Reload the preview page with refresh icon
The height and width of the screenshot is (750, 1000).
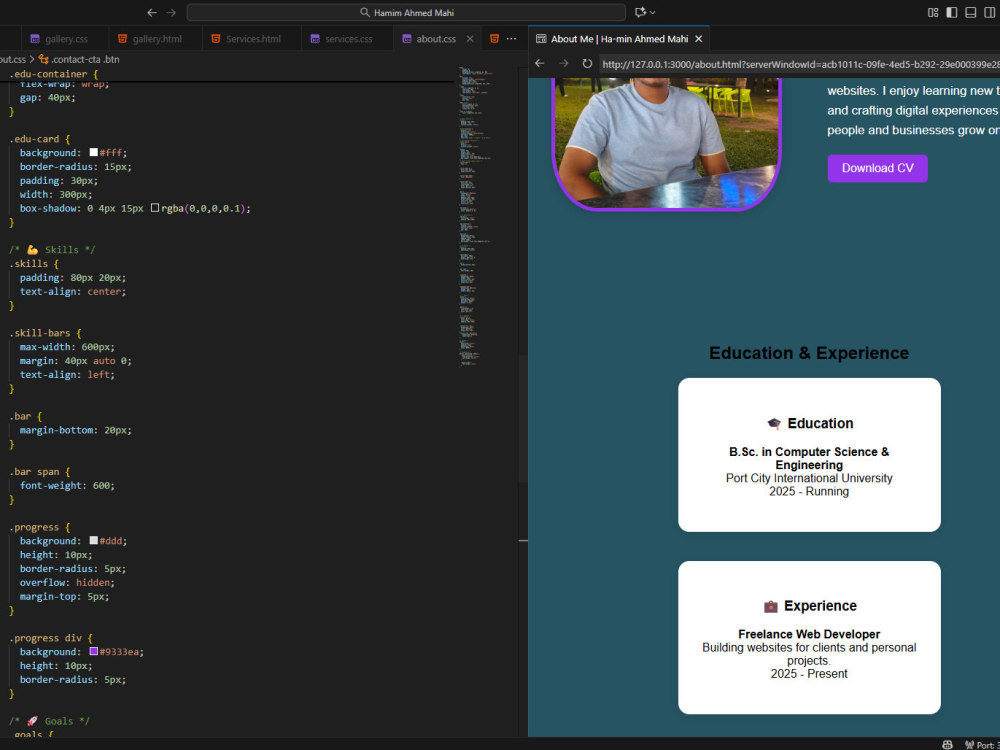pyautogui.click(x=587, y=63)
